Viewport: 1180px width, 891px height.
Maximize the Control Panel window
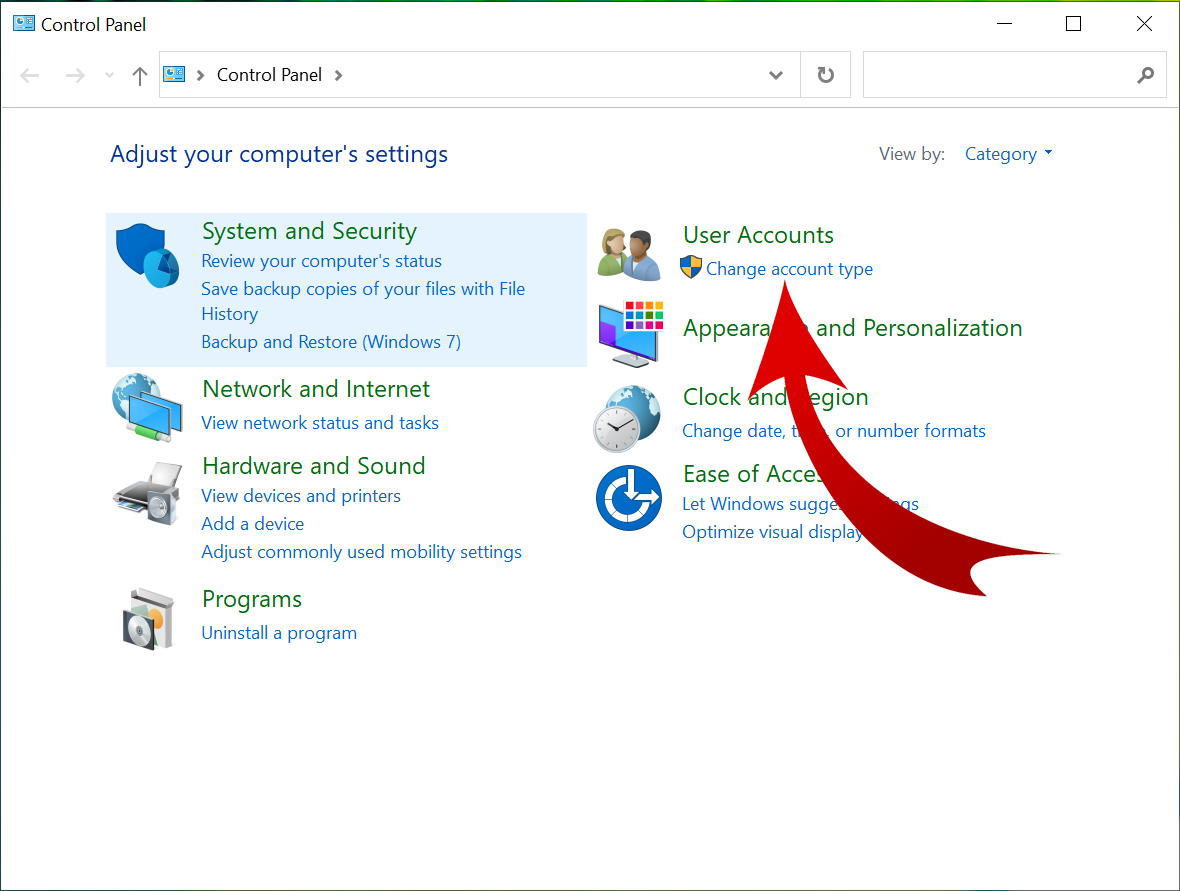coord(1074,24)
